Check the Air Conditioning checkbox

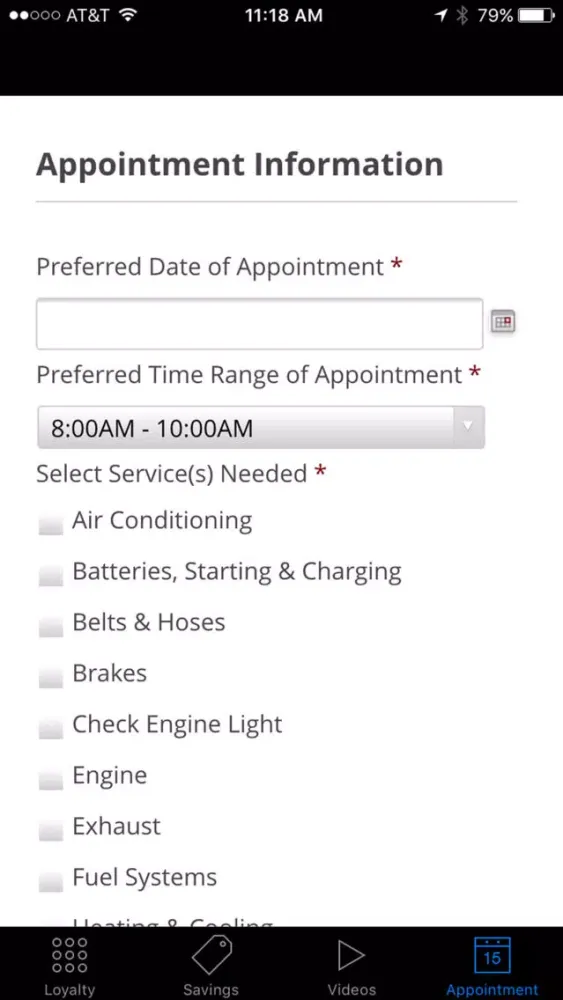(x=51, y=524)
